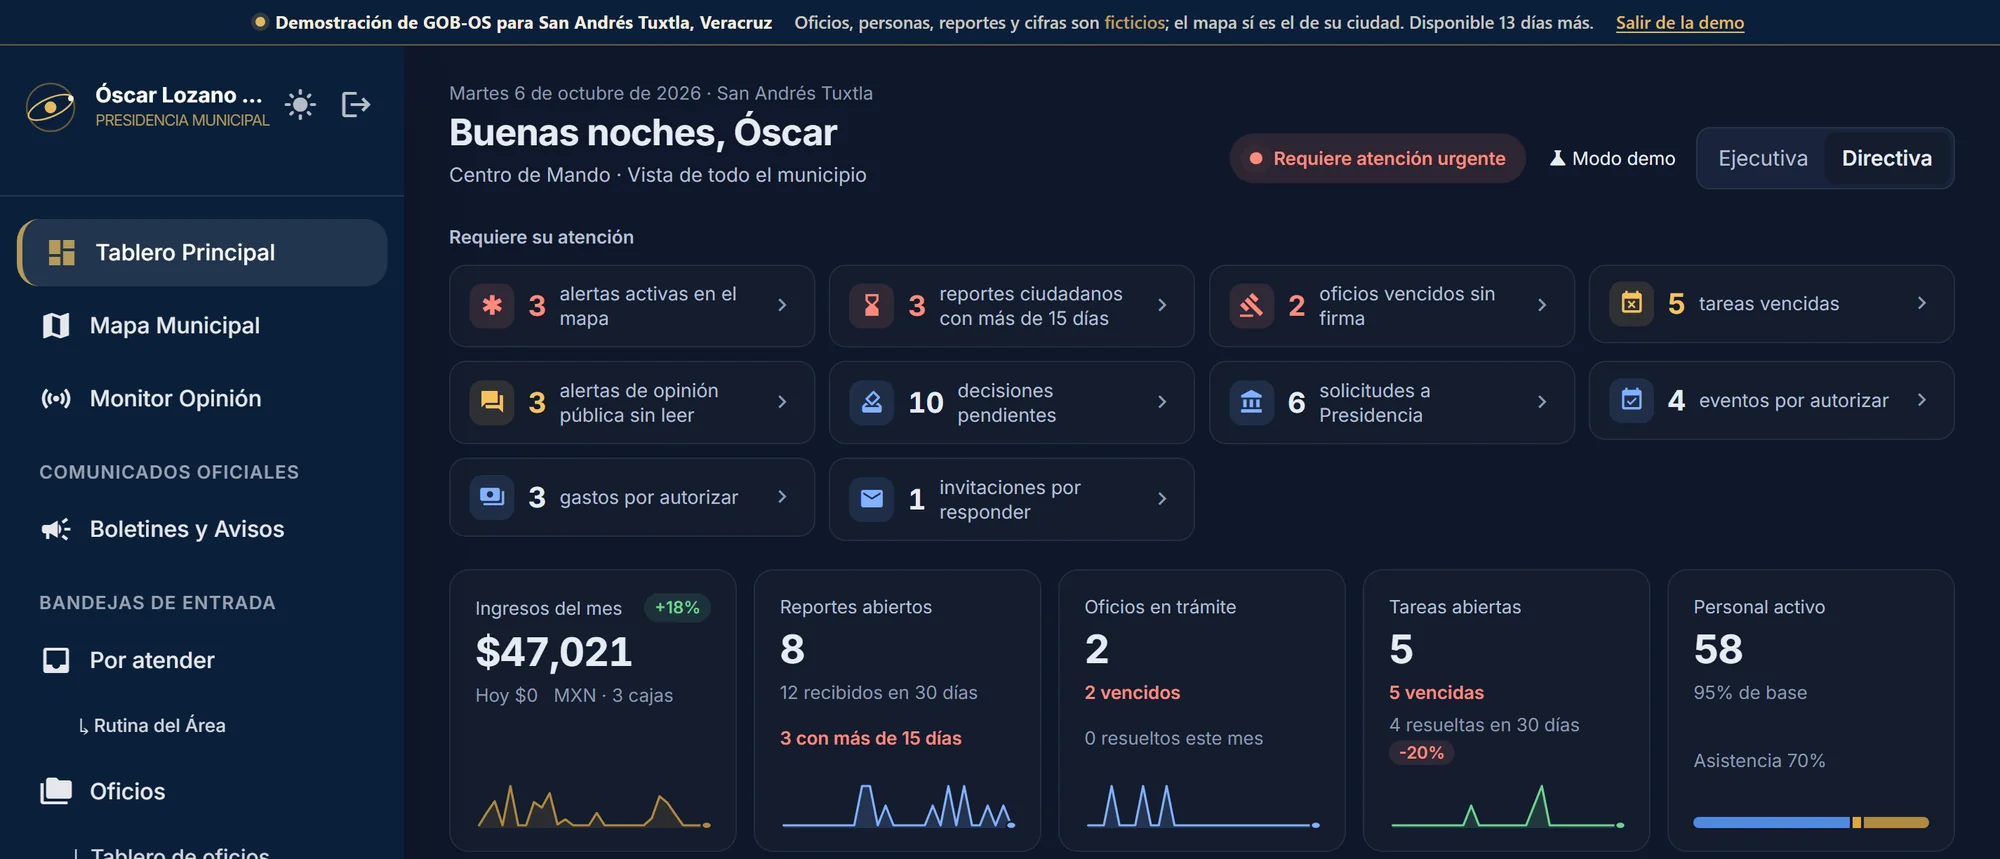The height and width of the screenshot is (859, 2000).
Task: Open Tablero Principal from the sidebar
Action: click(202, 253)
